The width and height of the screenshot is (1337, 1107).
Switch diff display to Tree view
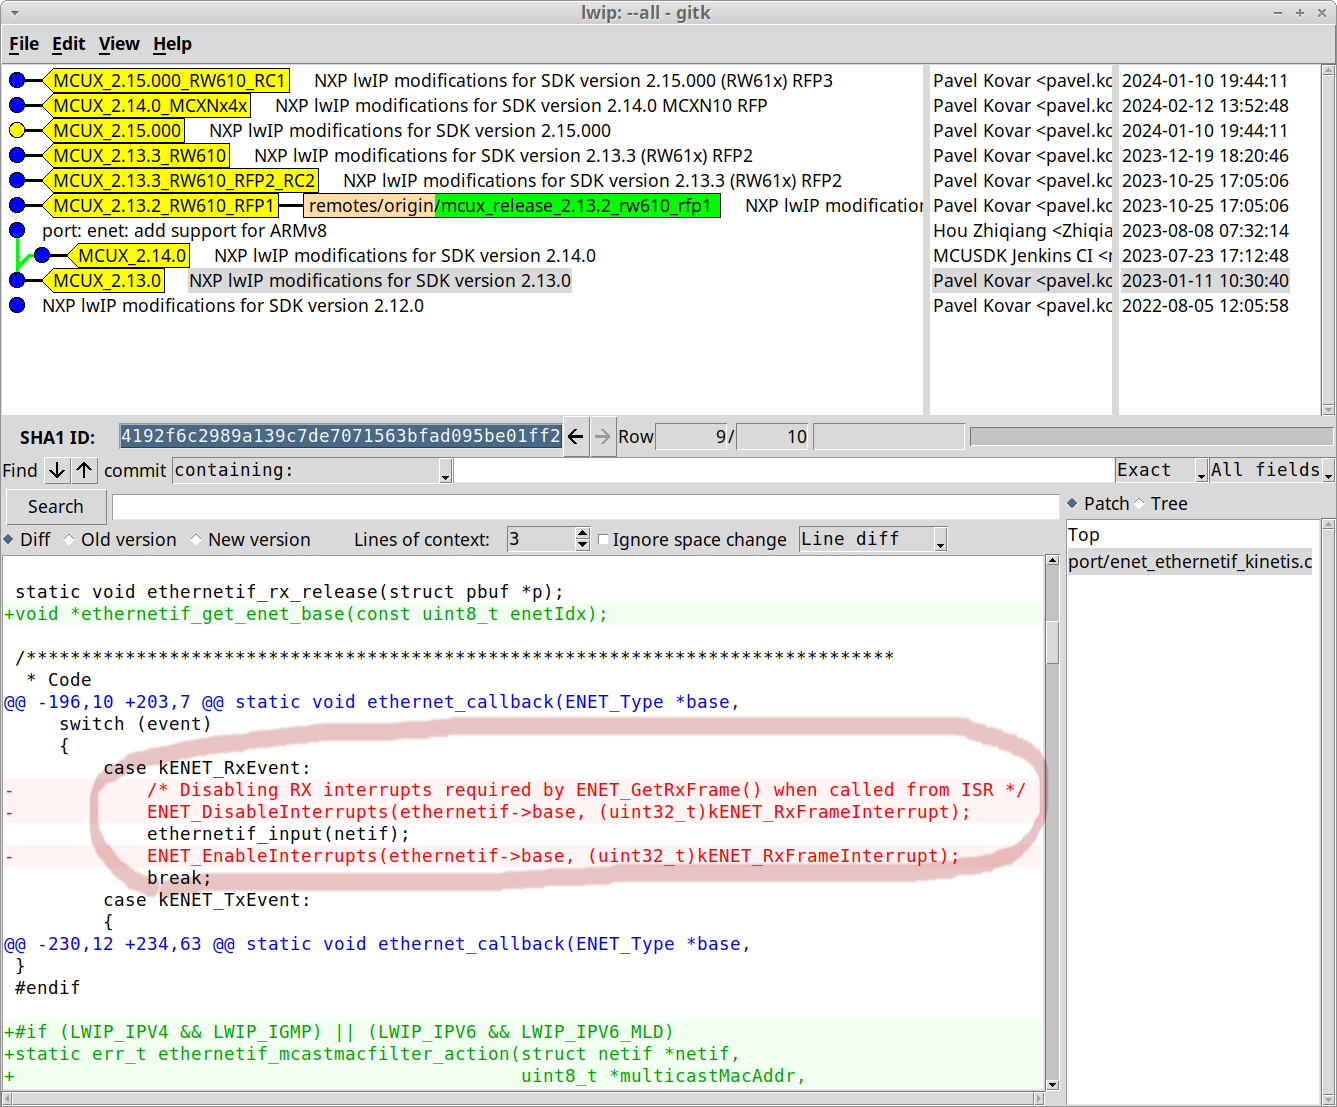[1143, 503]
